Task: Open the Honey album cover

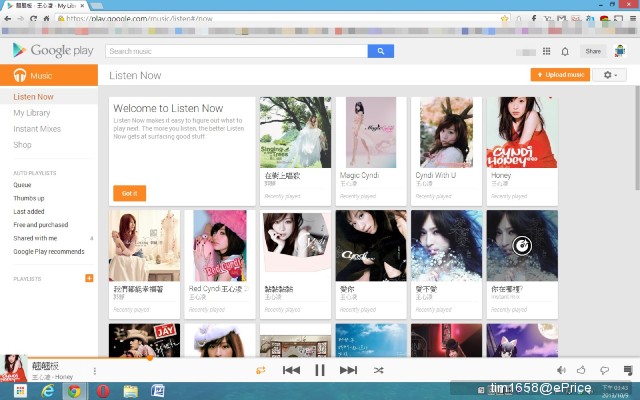Action: (x=522, y=132)
